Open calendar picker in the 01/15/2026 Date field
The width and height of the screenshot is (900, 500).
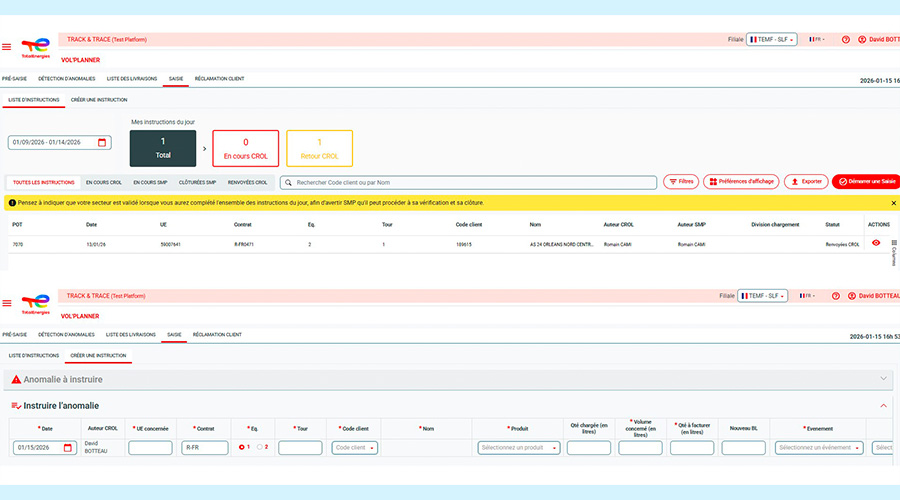point(68,448)
